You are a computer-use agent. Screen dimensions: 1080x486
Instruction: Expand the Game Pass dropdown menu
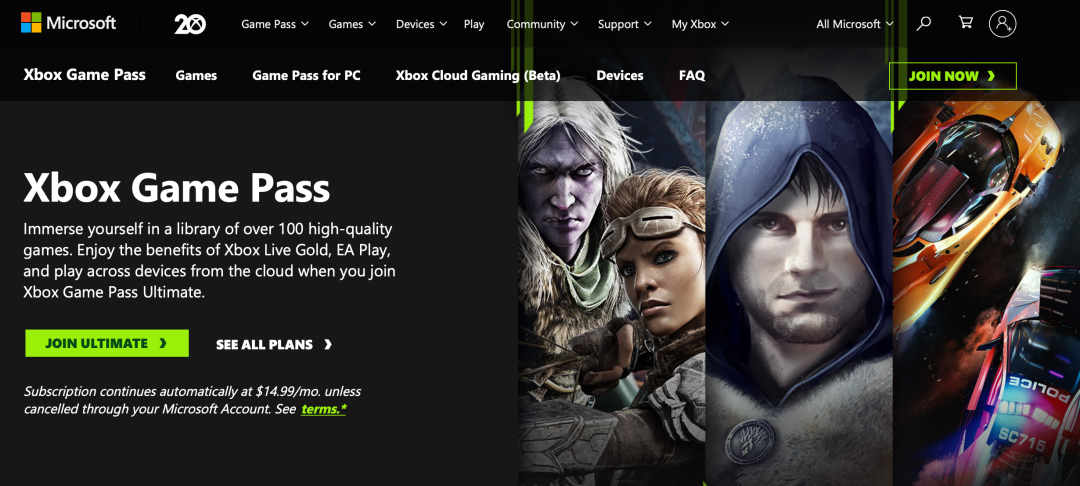click(275, 24)
